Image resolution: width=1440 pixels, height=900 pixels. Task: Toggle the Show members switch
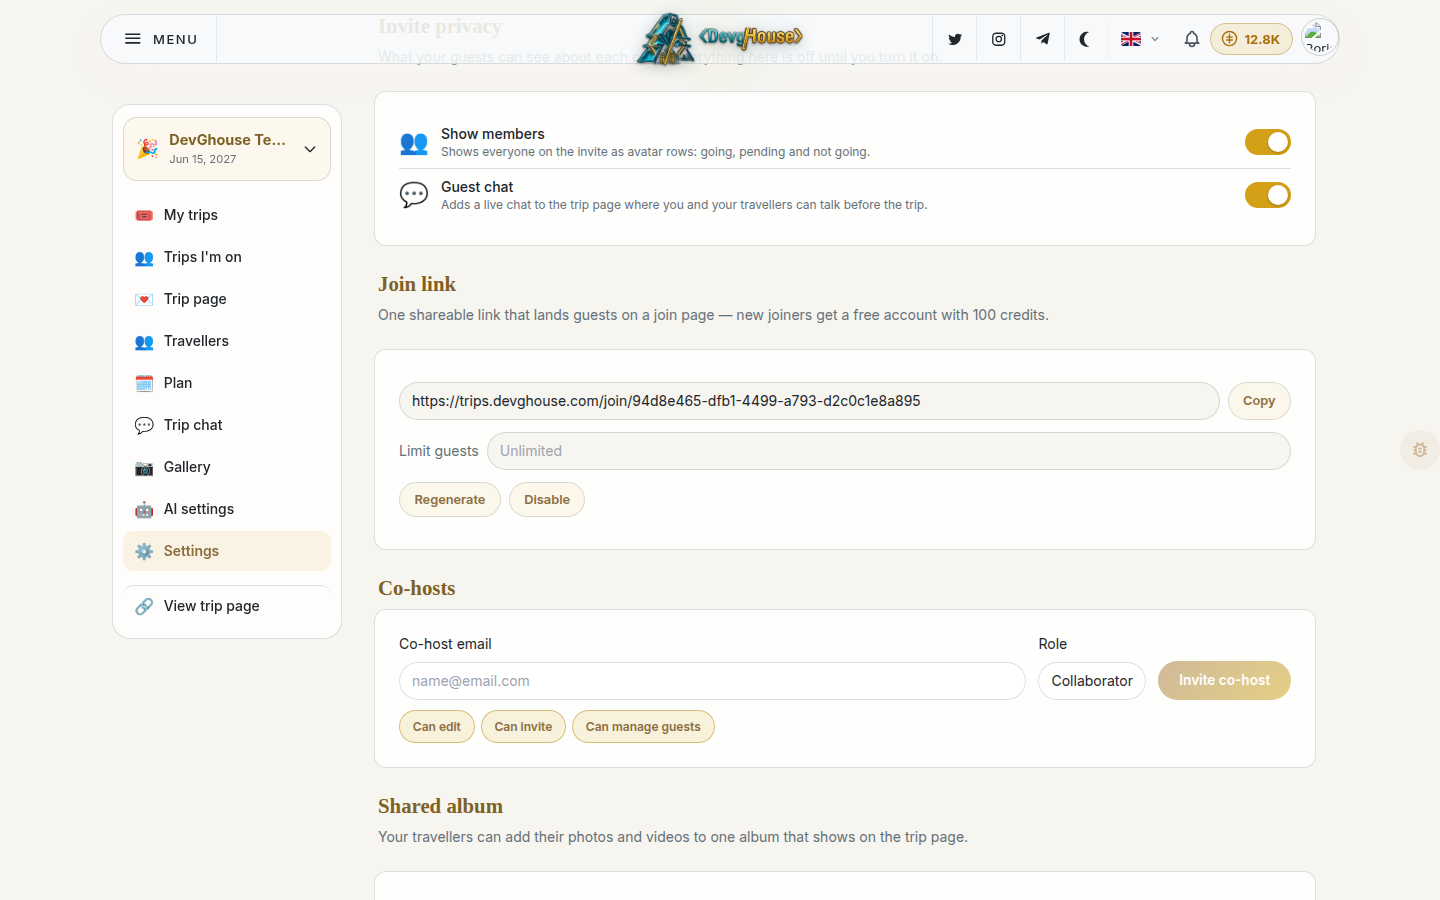pos(1267,142)
